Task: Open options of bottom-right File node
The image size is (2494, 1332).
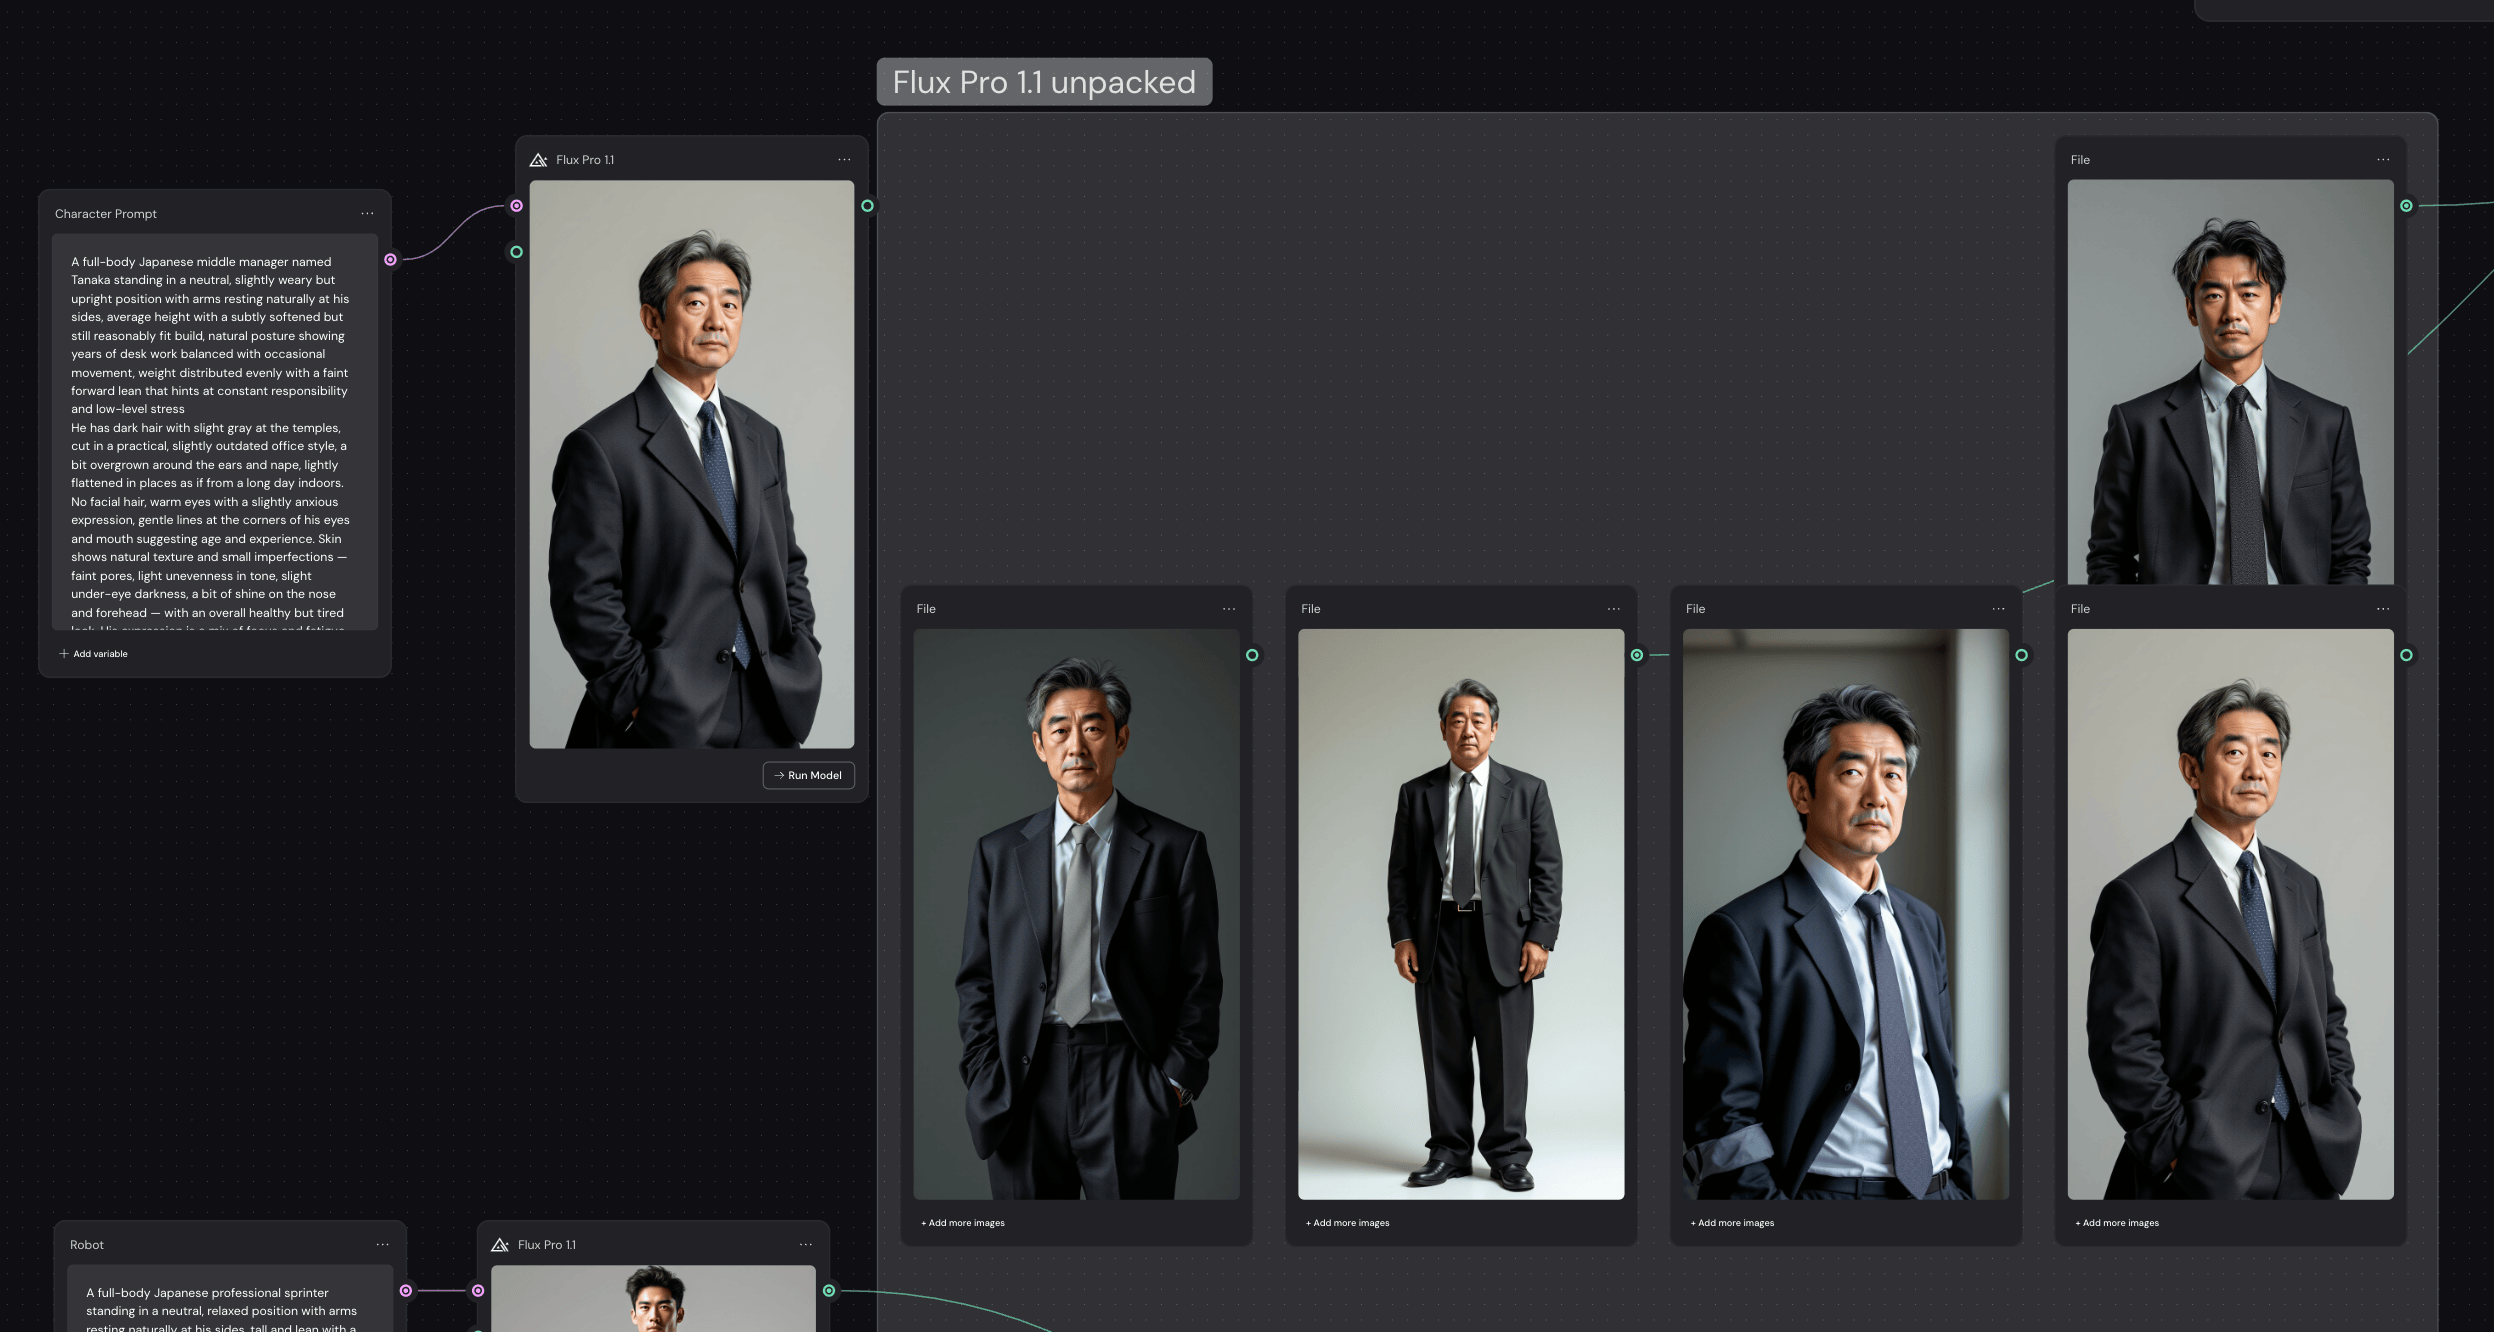Action: [2383, 608]
